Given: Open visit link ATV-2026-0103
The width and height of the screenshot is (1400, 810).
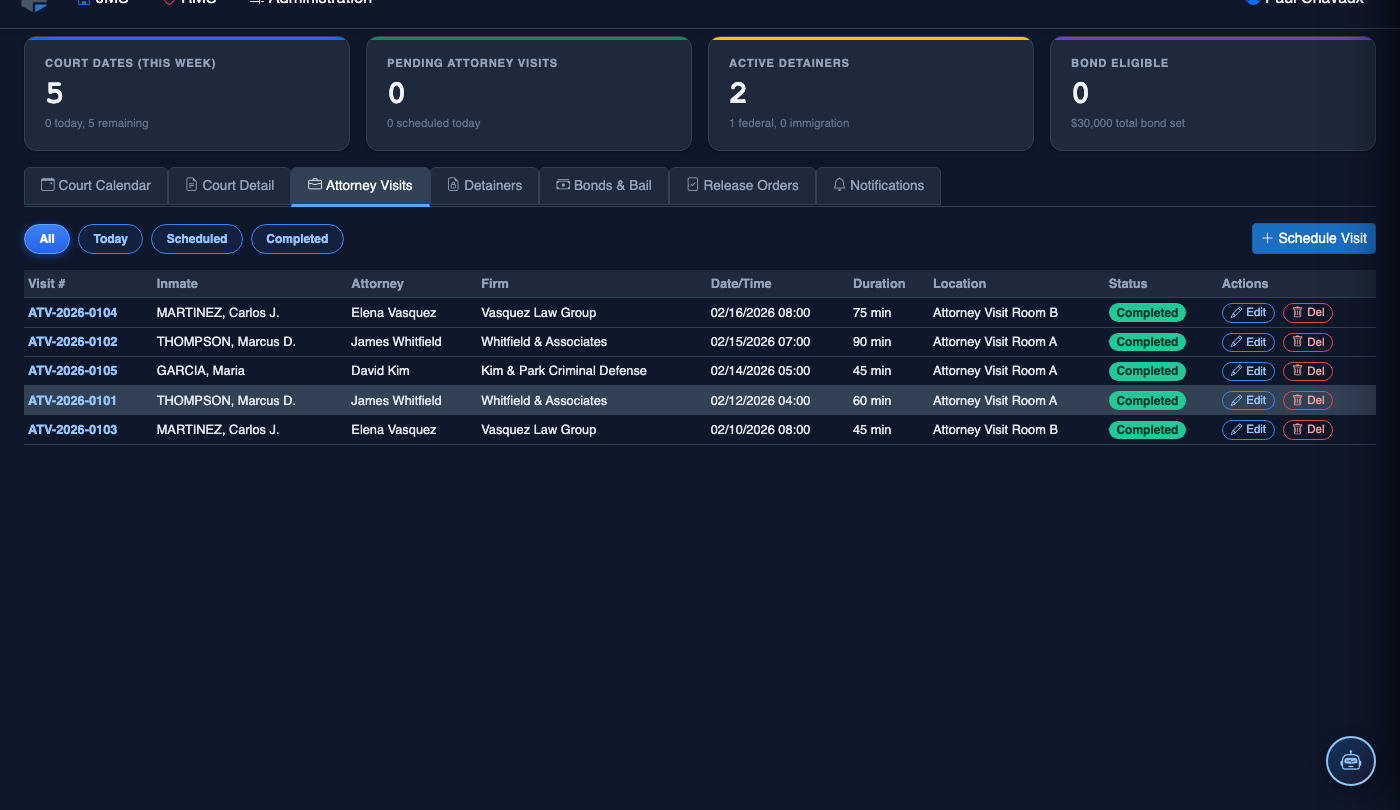Looking at the screenshot, I should (x=73, y=430).
